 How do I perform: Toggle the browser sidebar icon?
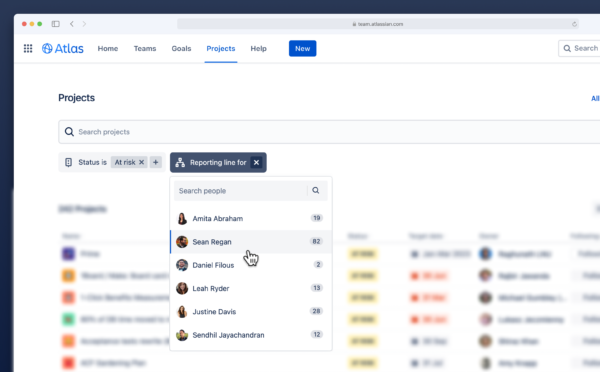55,24
